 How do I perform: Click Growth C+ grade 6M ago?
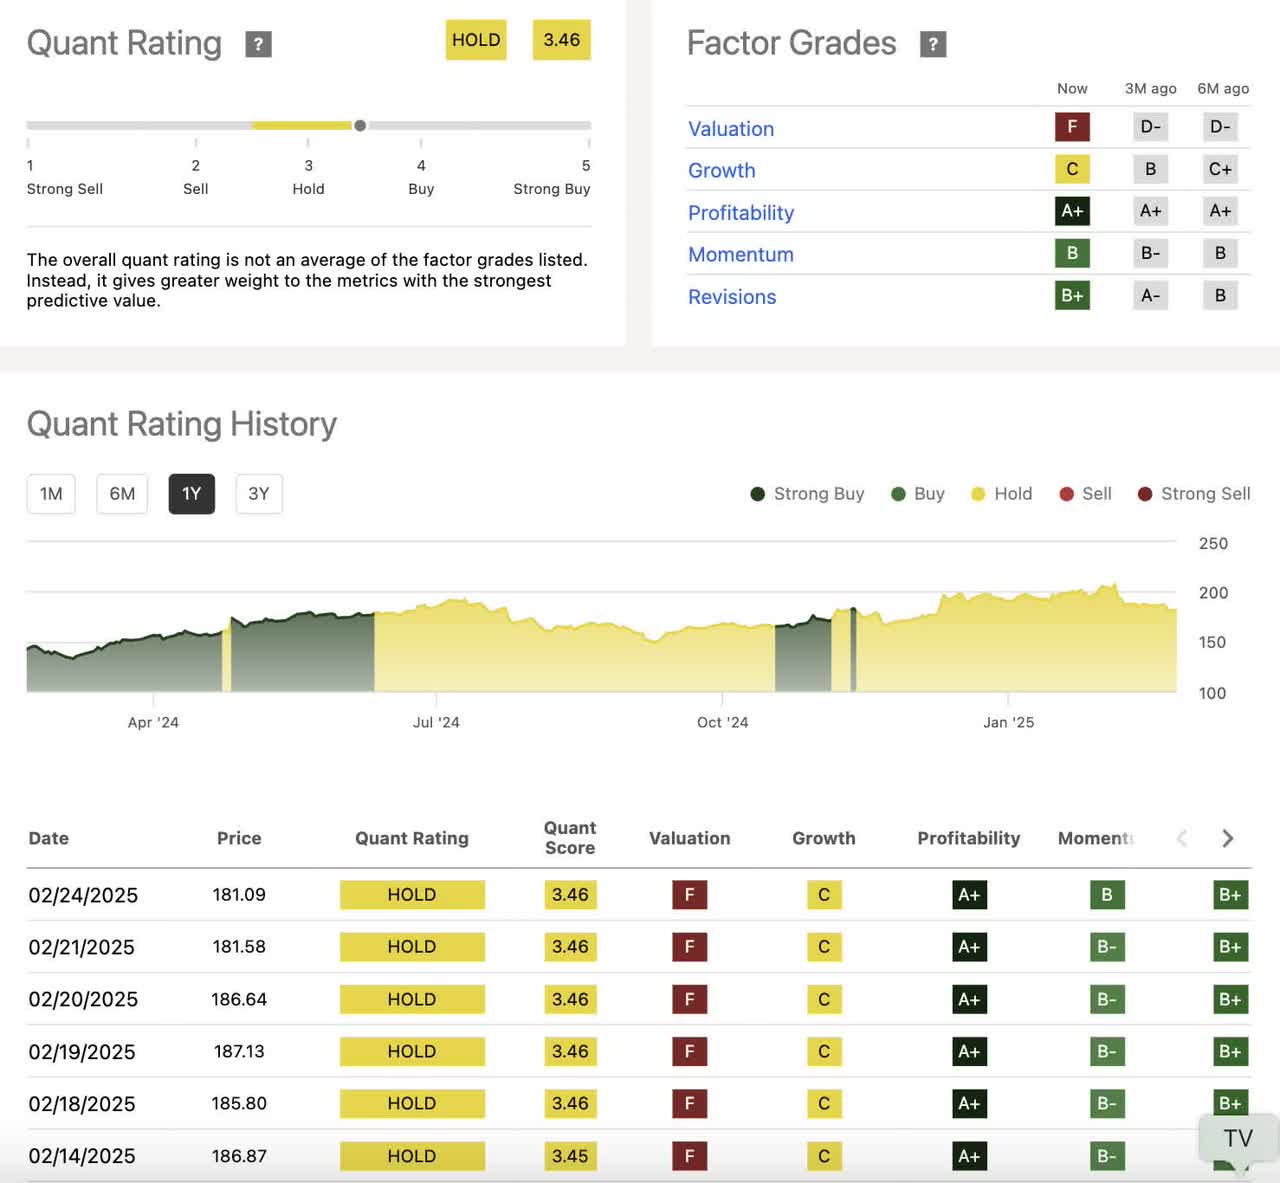[1220, 169]
